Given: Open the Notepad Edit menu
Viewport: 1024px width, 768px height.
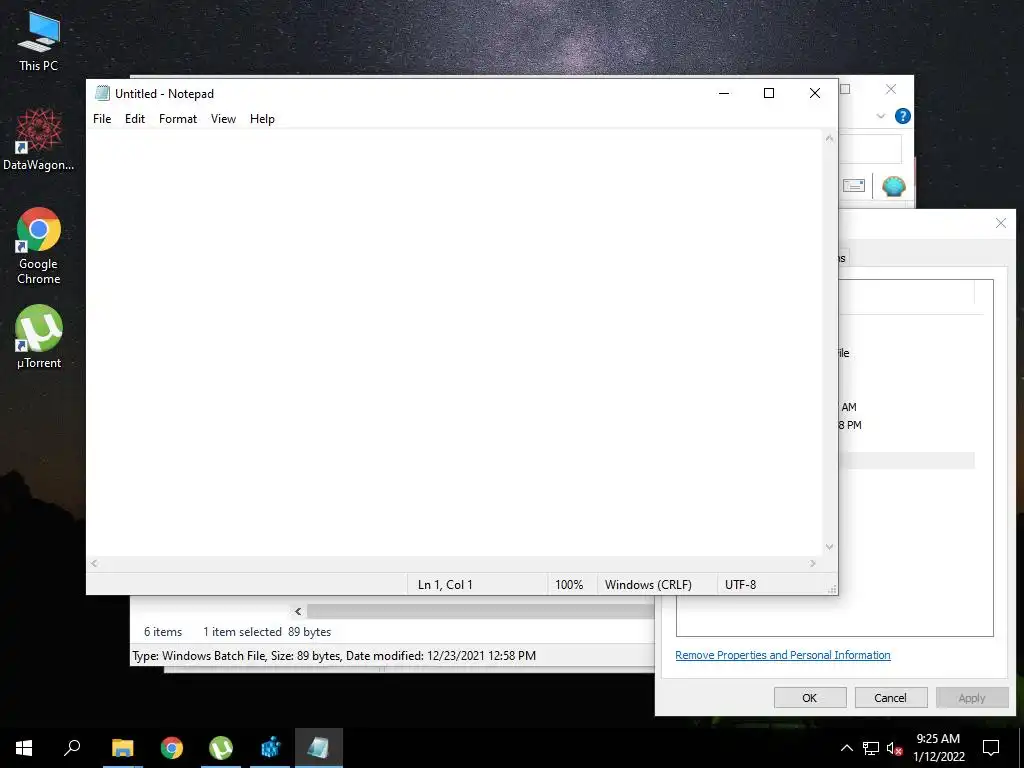Looking at the screenshot, I should [135, 119].
